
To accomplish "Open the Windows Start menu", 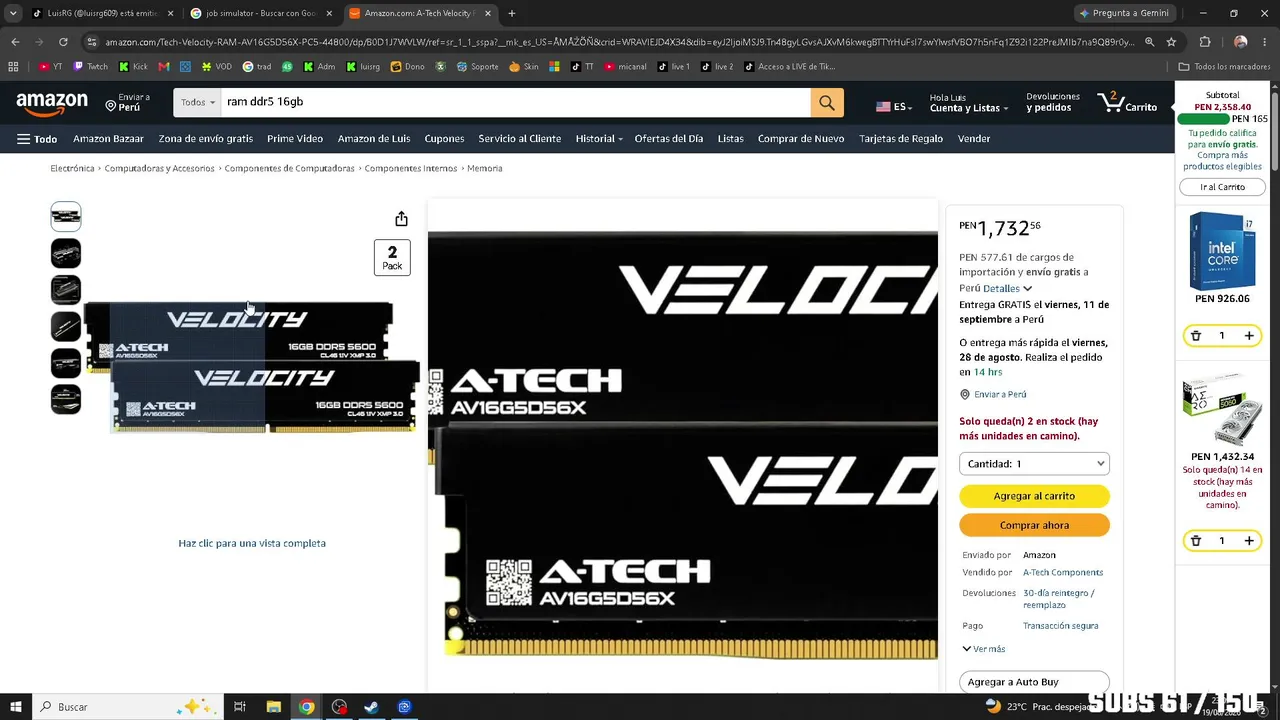I will pos(15,707).
